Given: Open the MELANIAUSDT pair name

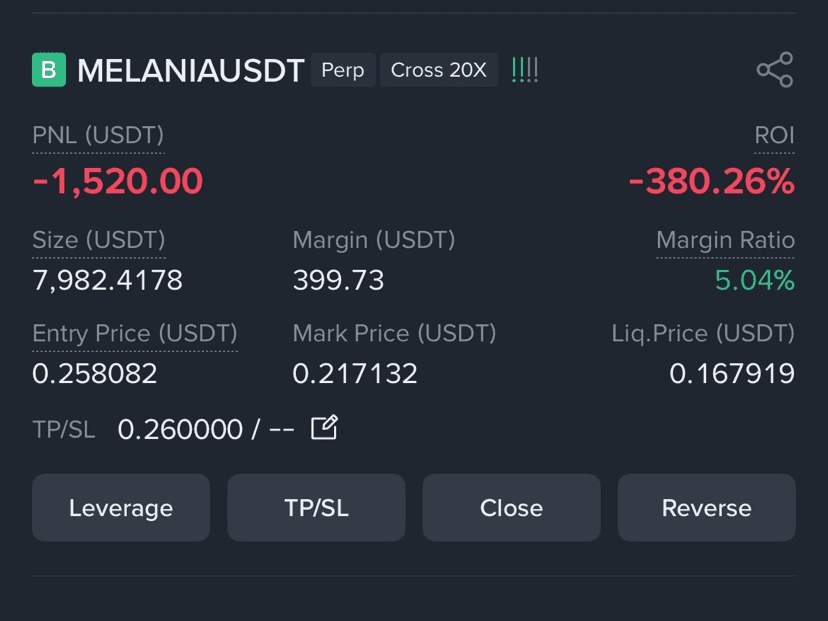Looking at the screenshot, I should tap(191, 70).
